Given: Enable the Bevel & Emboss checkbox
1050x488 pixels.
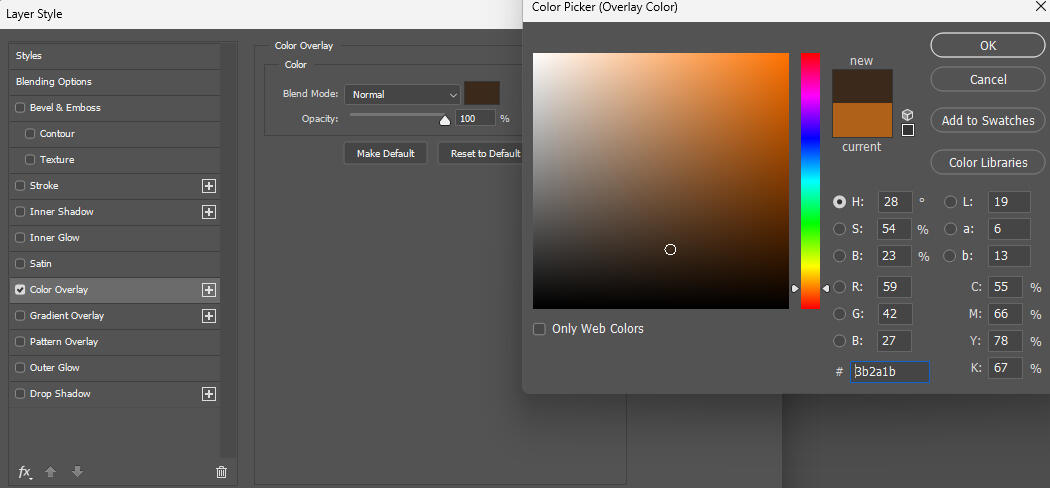Looking at the screenshot, I should click(20, 108).
